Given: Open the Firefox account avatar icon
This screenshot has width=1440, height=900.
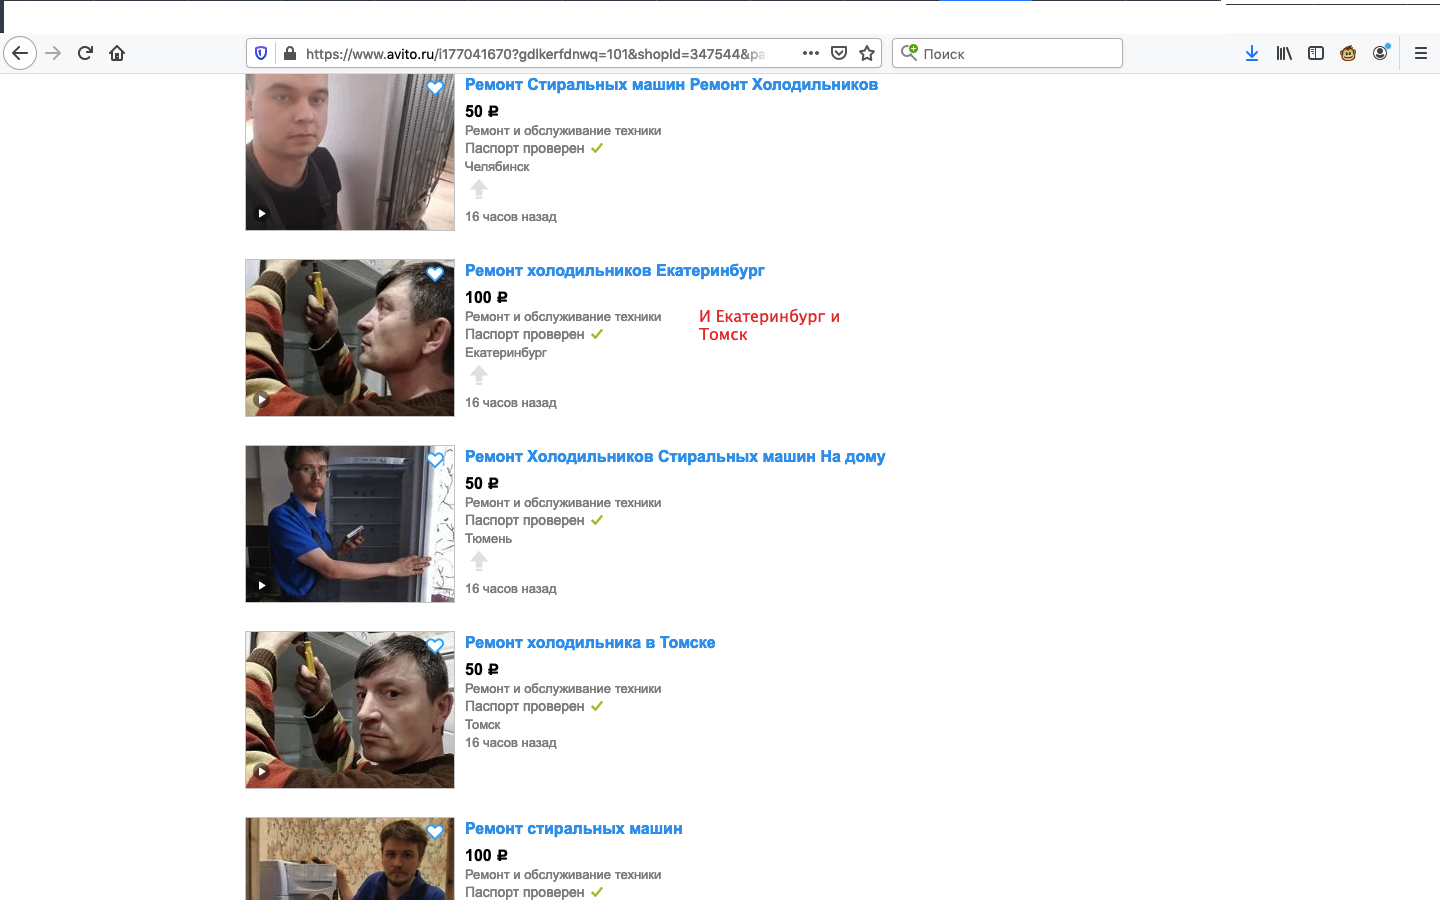Looking at the screenshot, I should tap(1380, 53).
